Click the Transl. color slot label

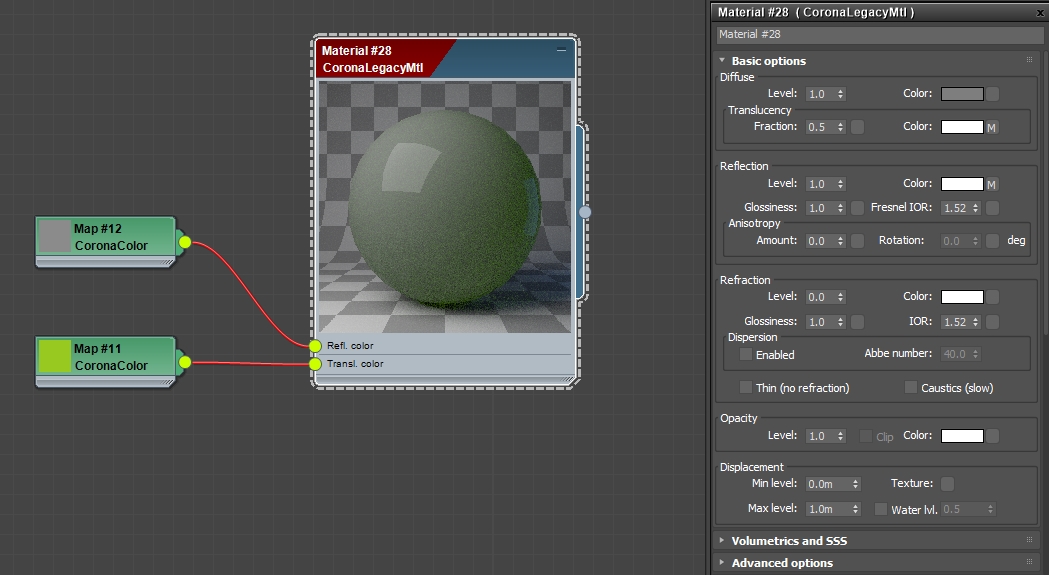[x=355, y=364]
